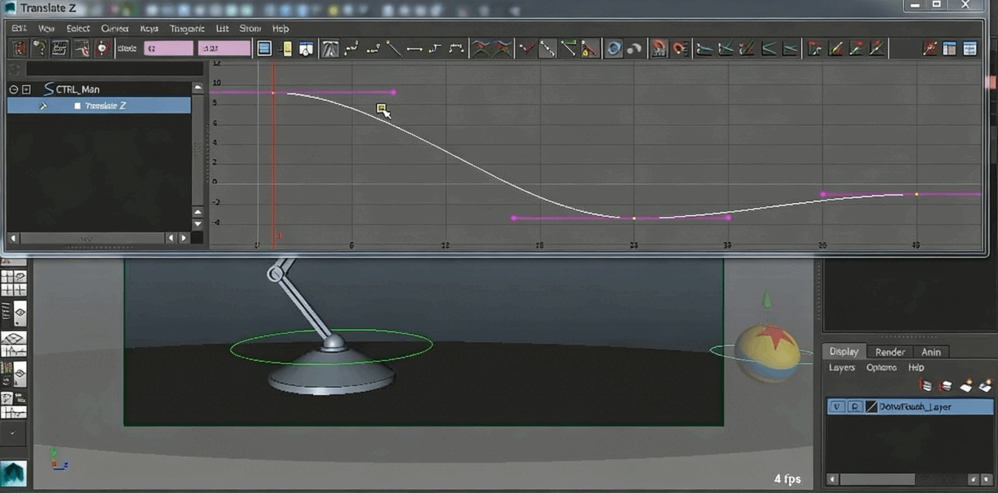This screenshot has height=493, width=998.
Task: Click the flat tangents toolbar icon
Action: coord(415,48)
